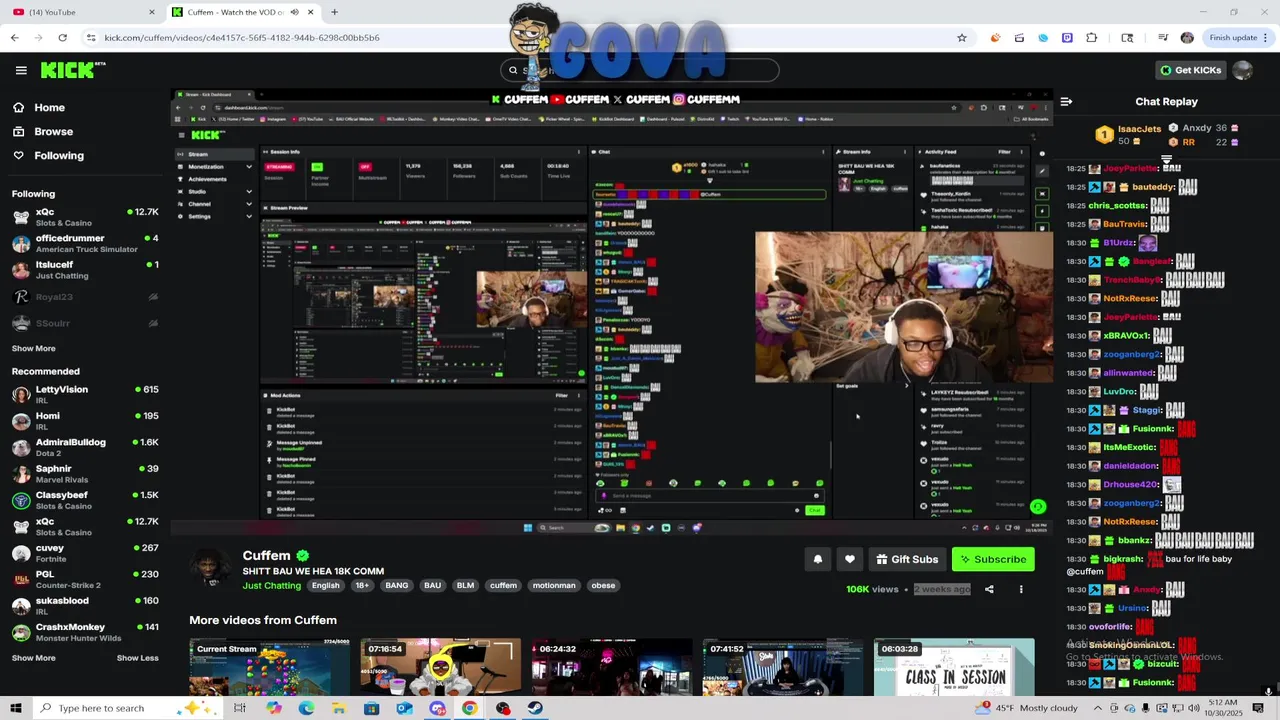Image resolution: width=1280 pixels, height=720 pixels.
Task: Click bigkrash username in chat replay
Action: coord(1123,559)
